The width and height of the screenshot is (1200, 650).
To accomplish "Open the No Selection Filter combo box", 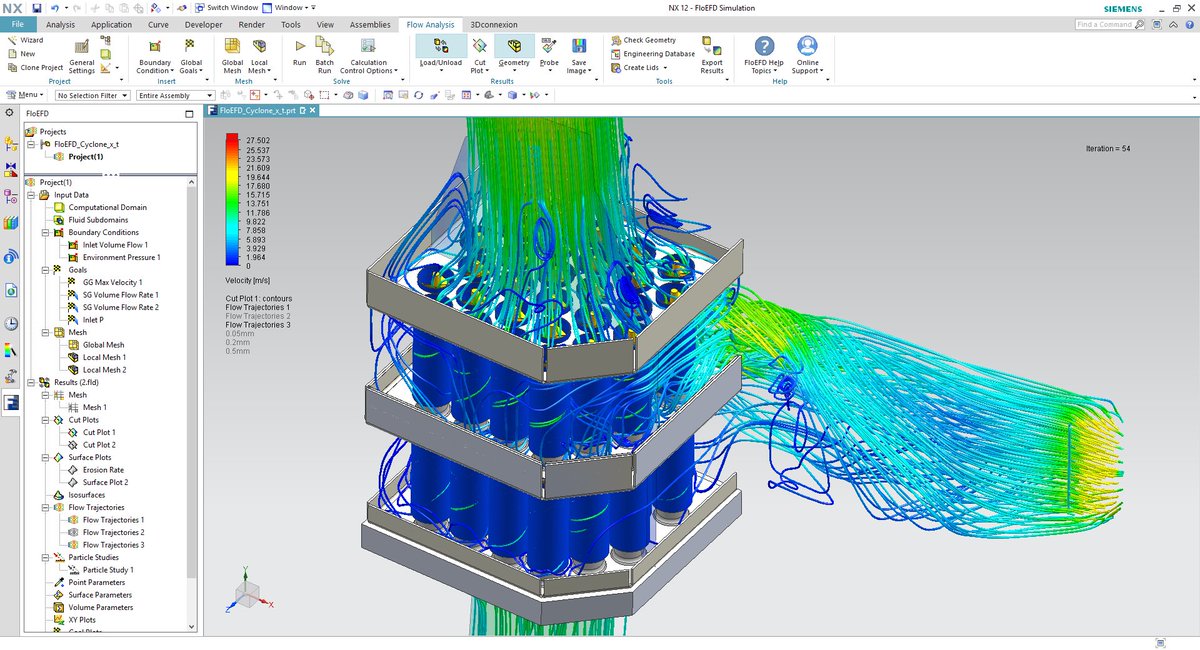I will 92,96.
